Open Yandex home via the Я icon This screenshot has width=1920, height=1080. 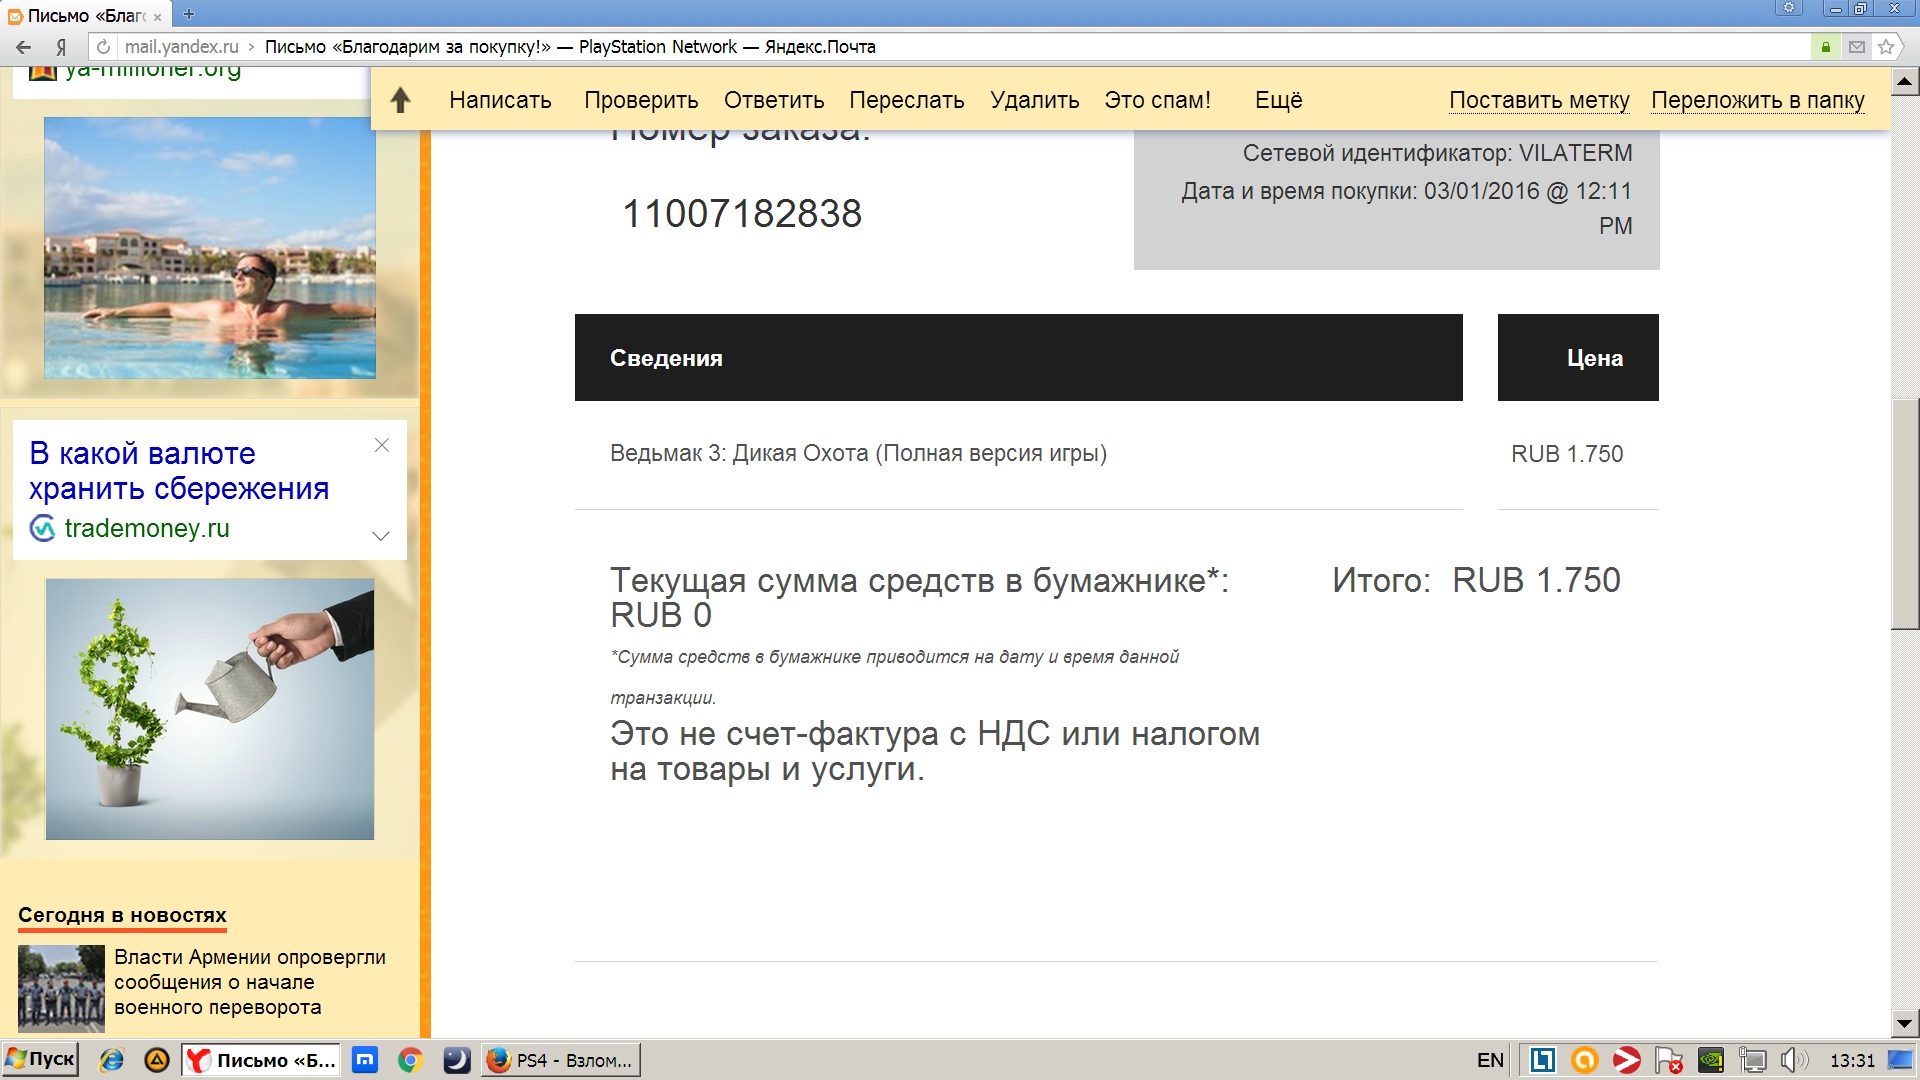click(x=61, y=47)
